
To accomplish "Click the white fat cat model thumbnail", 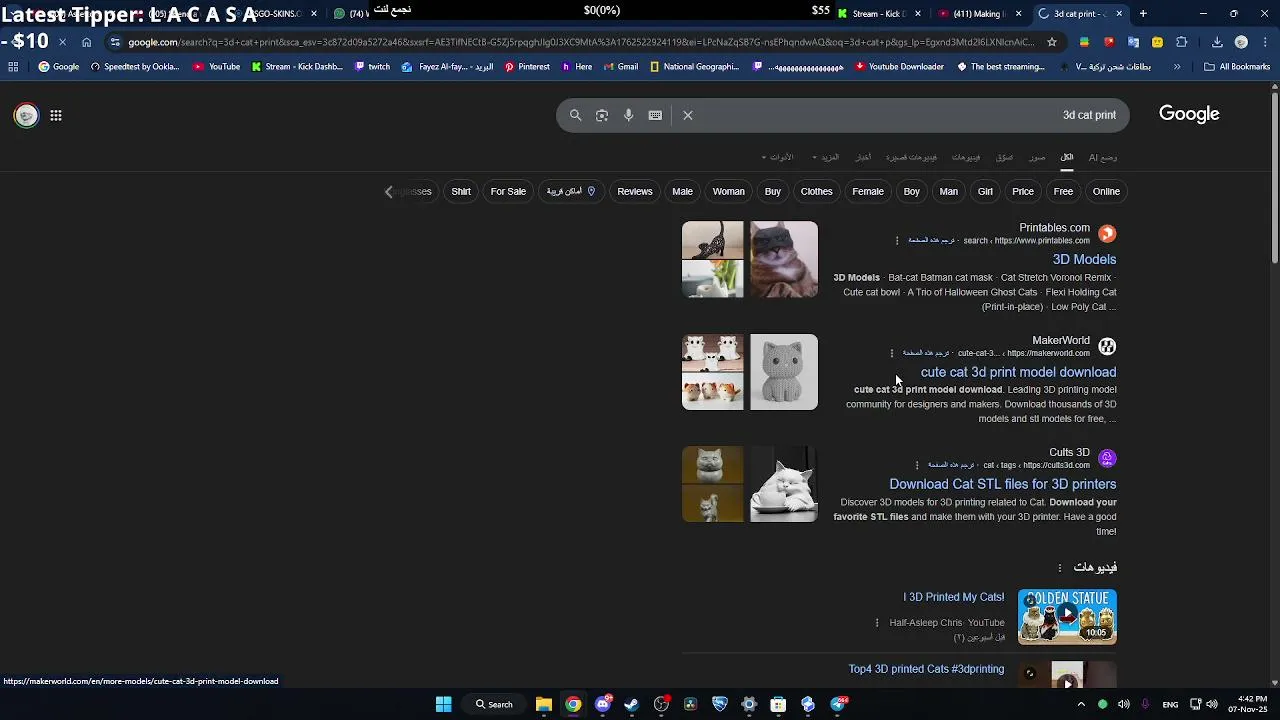I will pyautogui.click(x=784, y=484).
